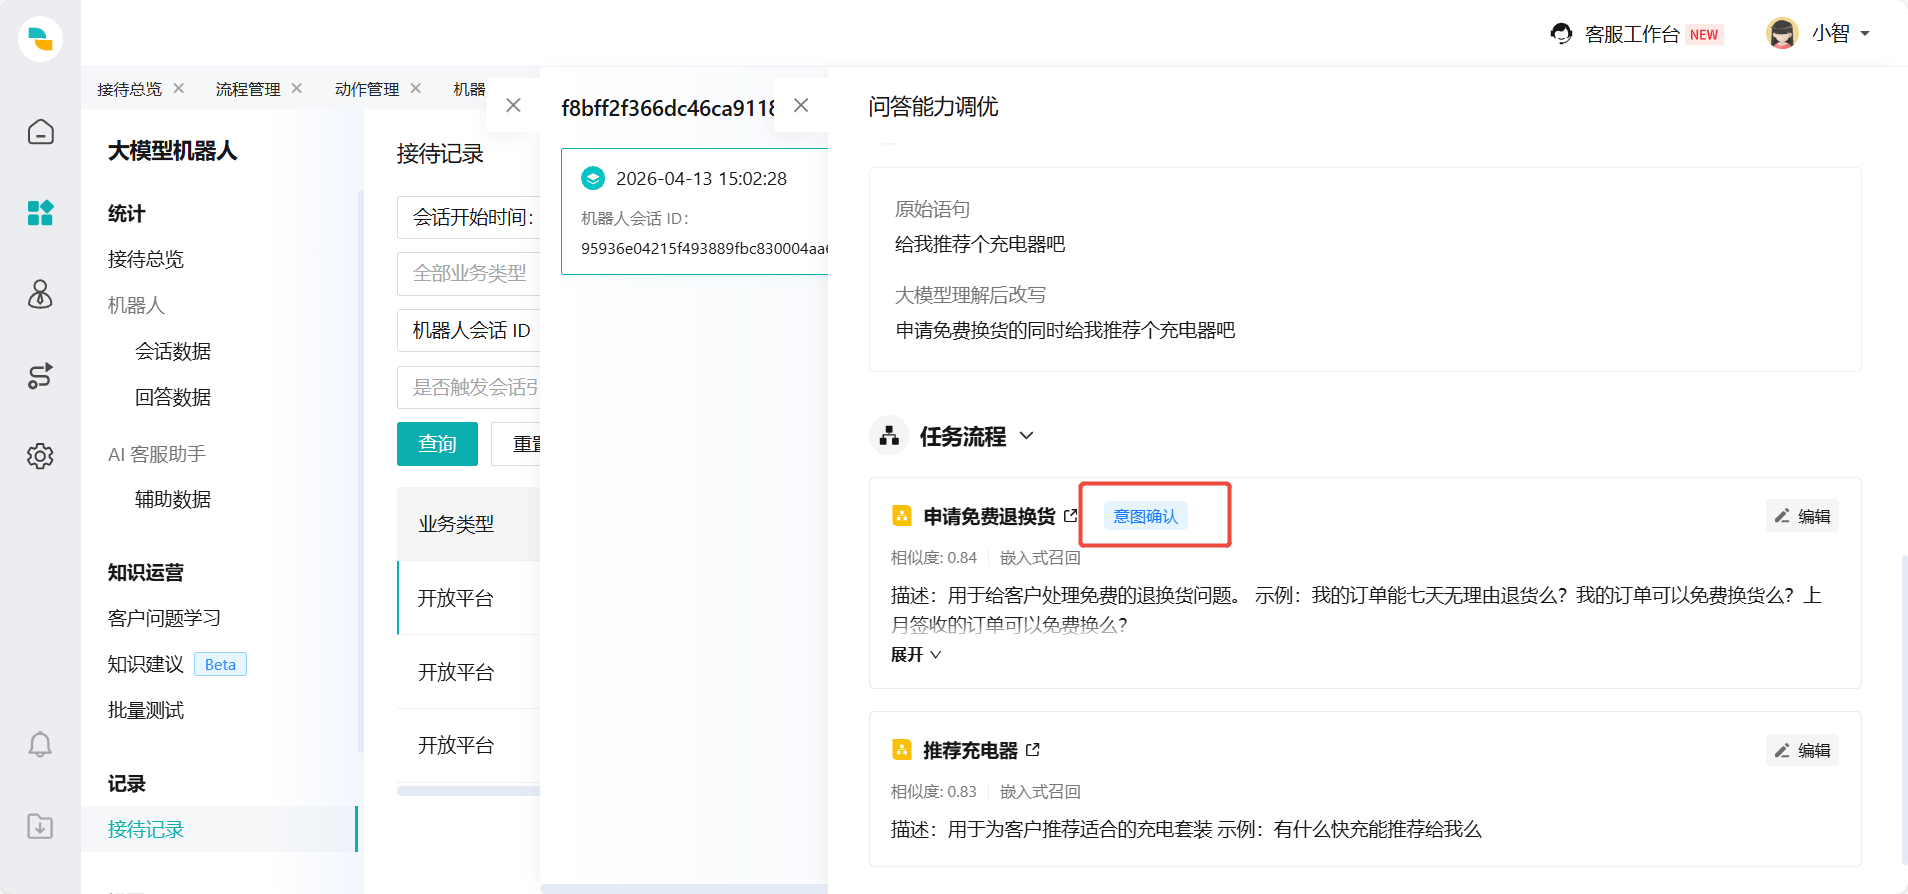Open the flow routing sidebar icon
This screenshot has width=1908, height=894.
pyautogui.click(x=40, y=375)
